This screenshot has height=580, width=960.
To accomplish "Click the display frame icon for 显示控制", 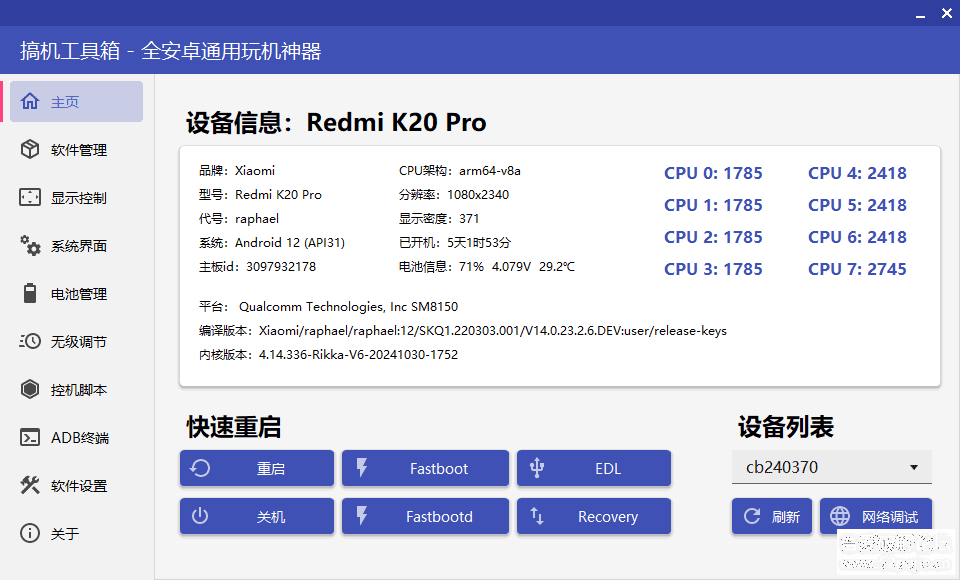I will click(29, 197).
